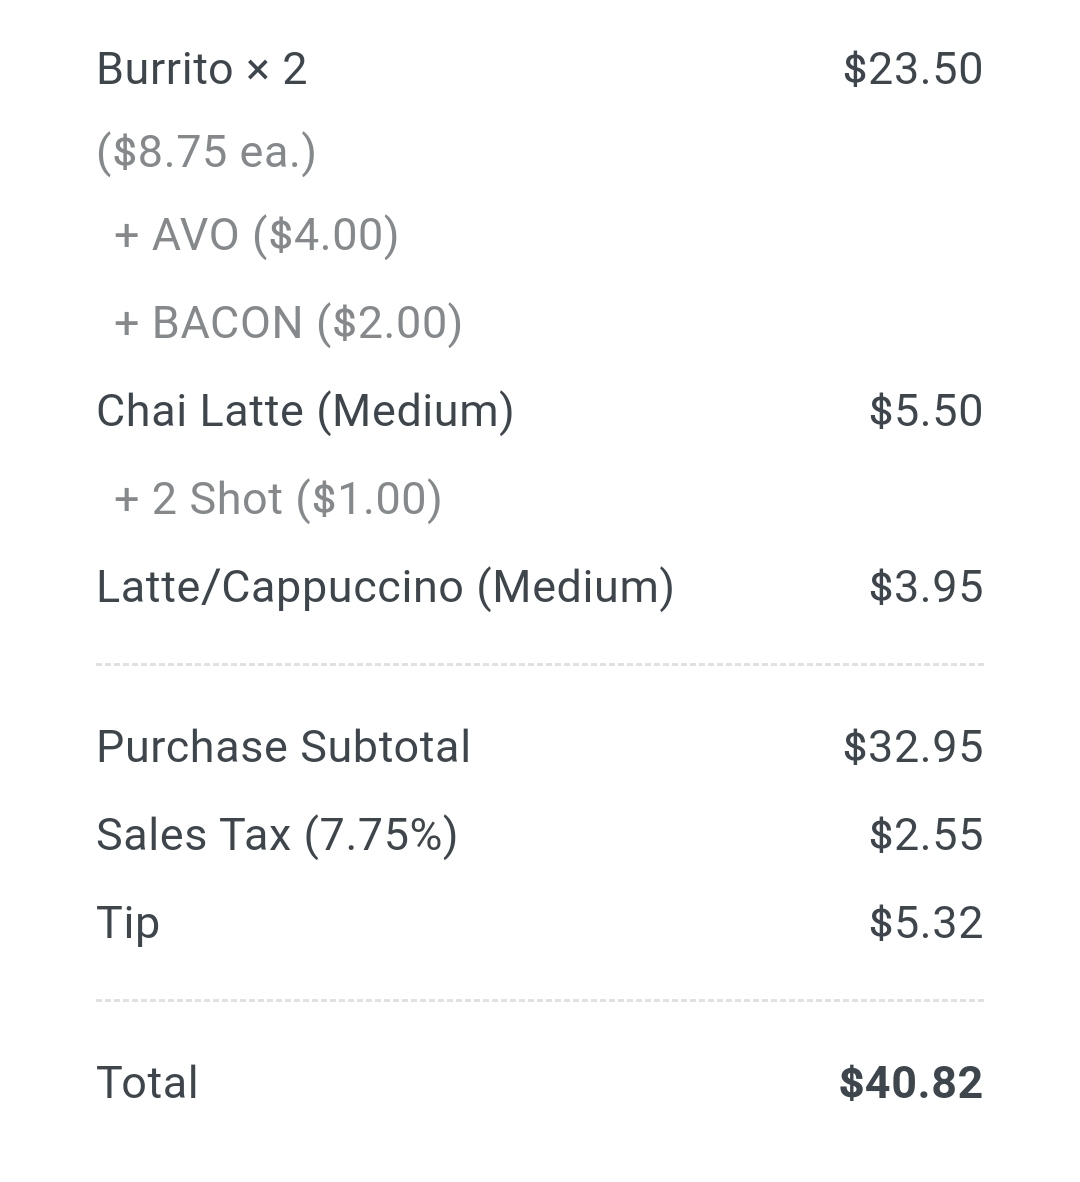Select the 2 Shot $1.00 modifier
The width and height of the screenshot is (1080, 1182).
click(x=278, y=499)
